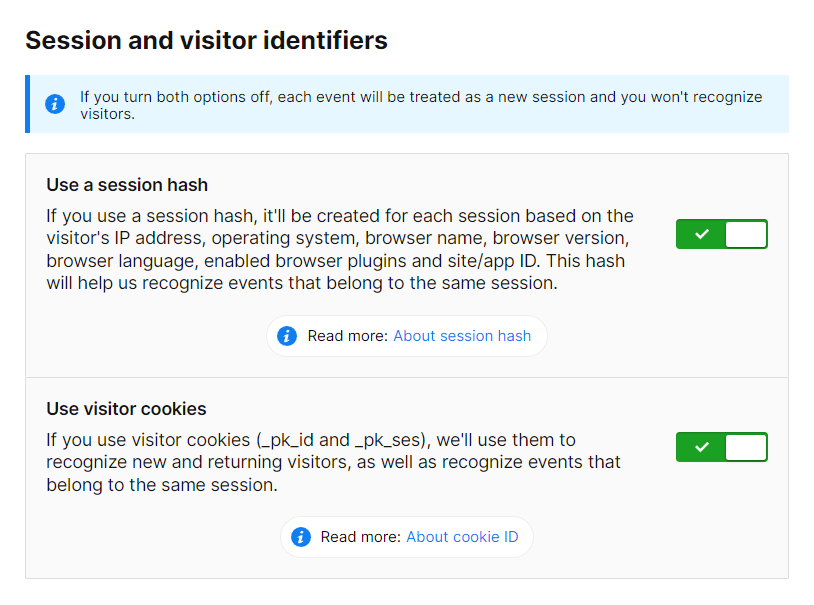The width and height of the screenshot is (814, 605).
Task: Open the About session hash link
Action: (x=462, y=336)
